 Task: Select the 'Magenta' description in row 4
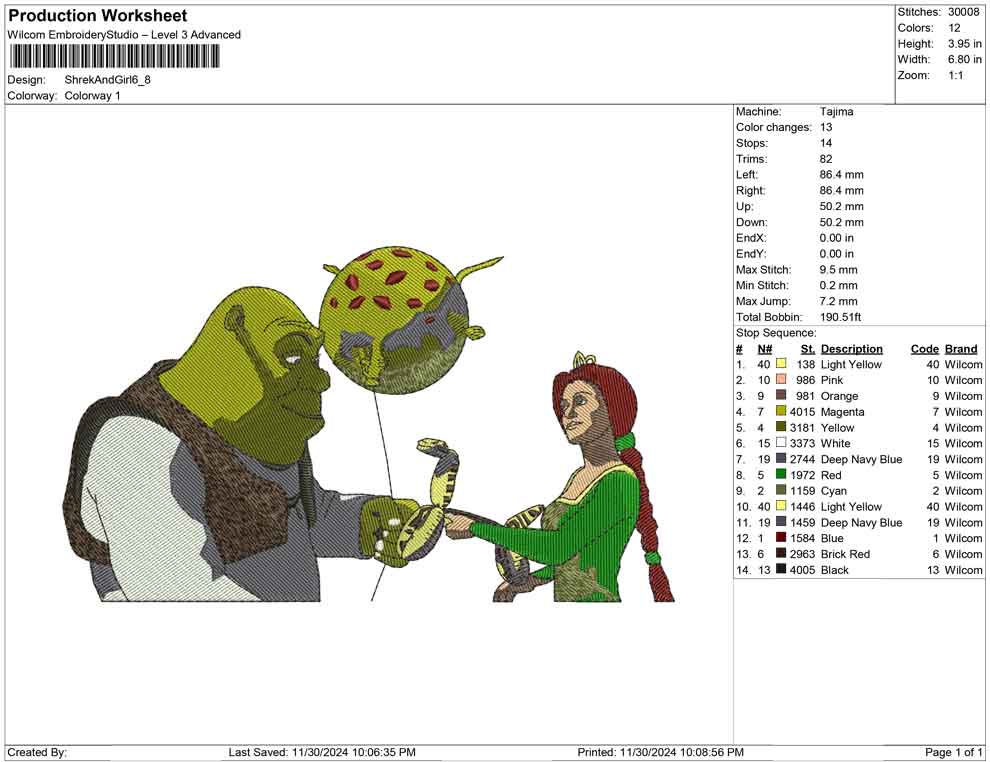pos(842,412)
